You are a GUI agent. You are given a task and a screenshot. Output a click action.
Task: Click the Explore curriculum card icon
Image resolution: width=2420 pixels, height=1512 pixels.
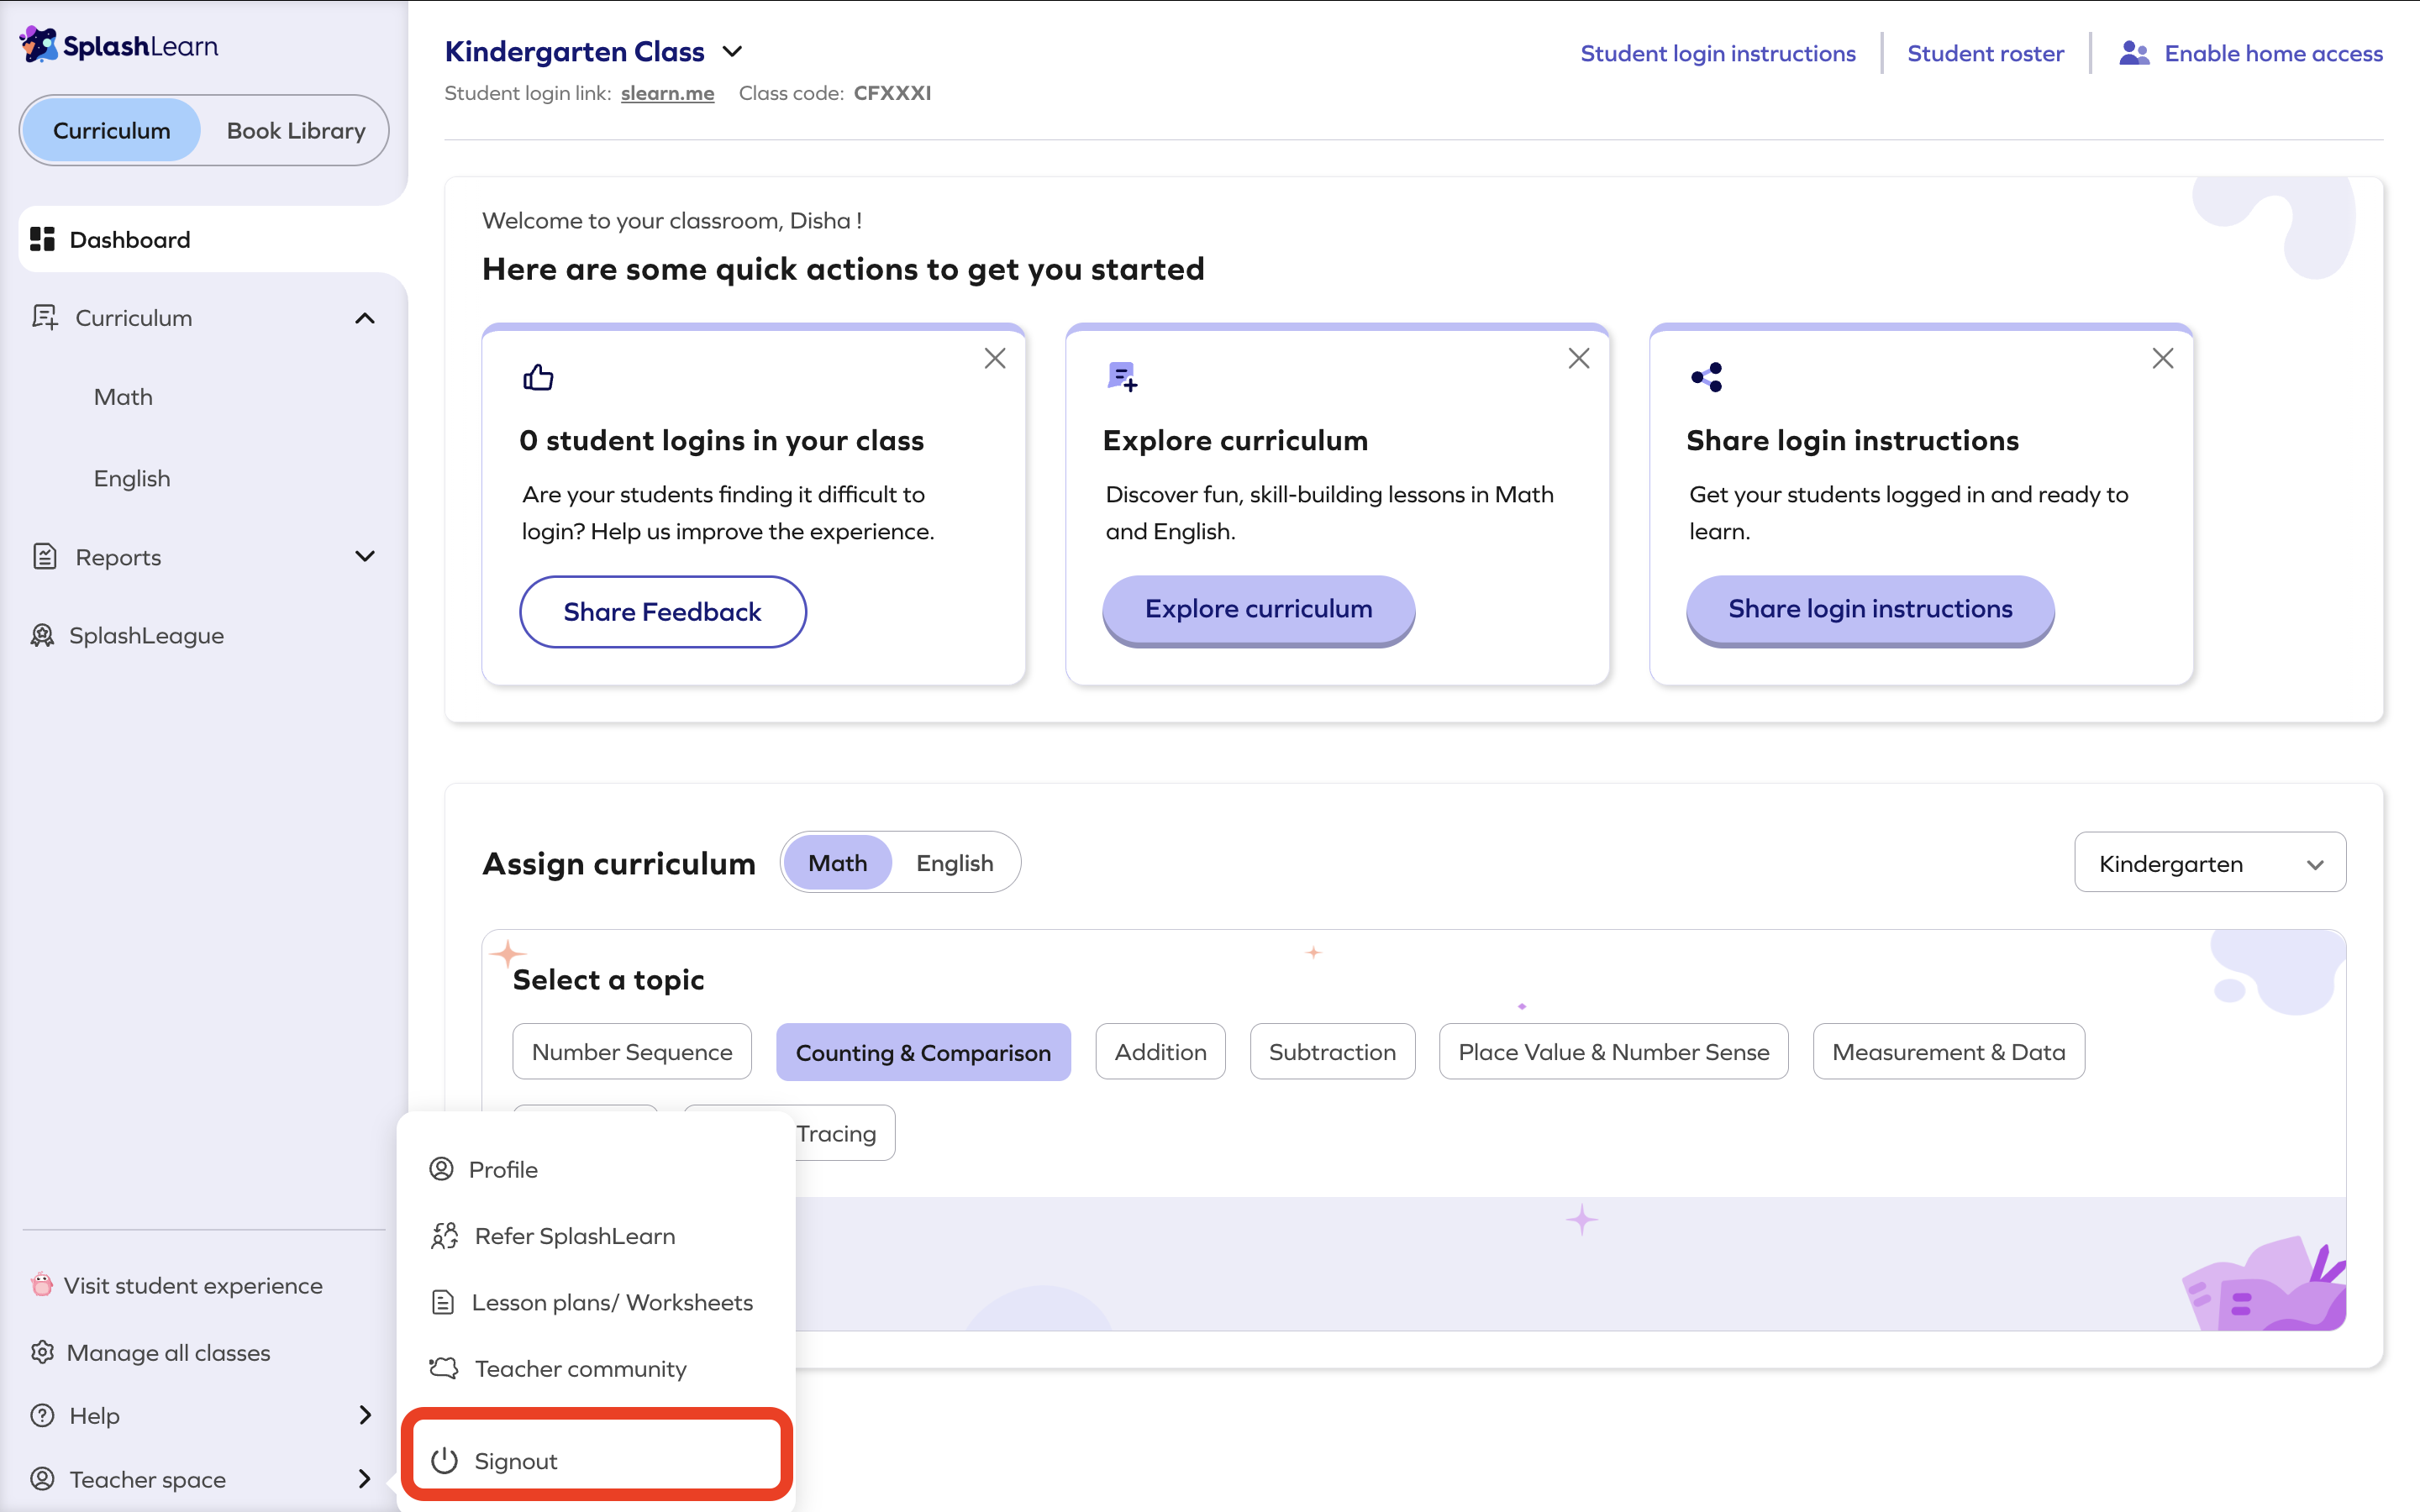coord(1122,377)
